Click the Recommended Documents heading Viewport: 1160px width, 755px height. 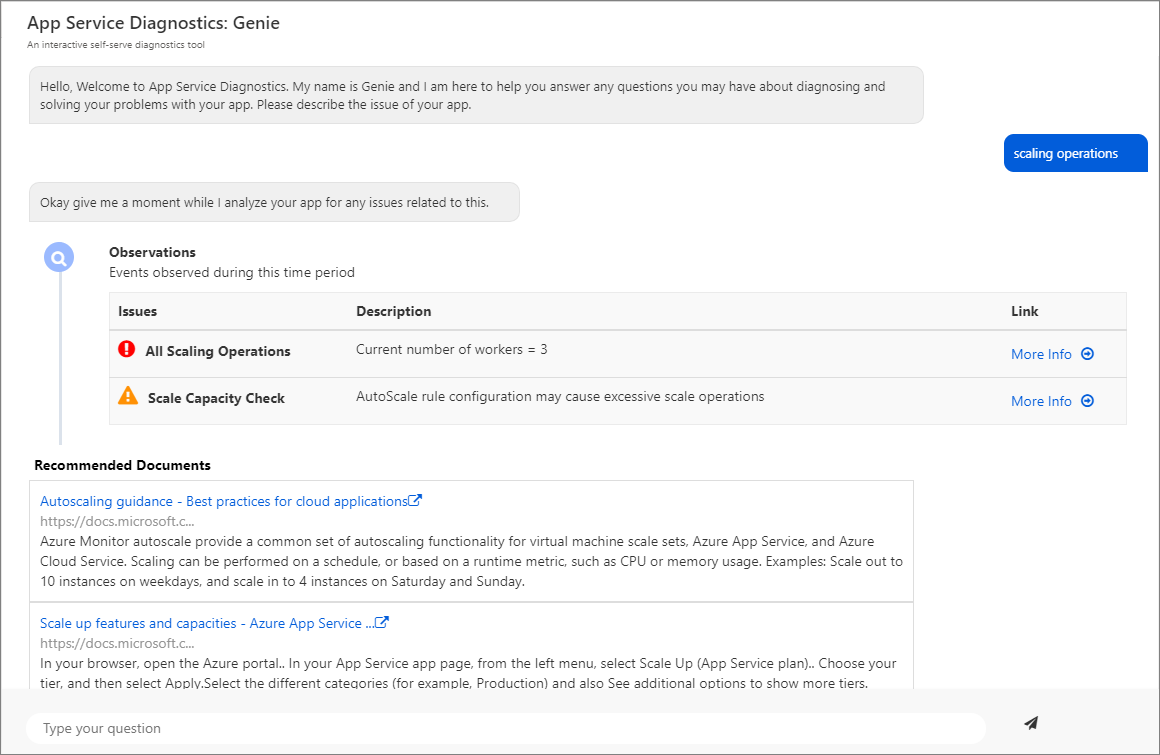pos(122,465)
